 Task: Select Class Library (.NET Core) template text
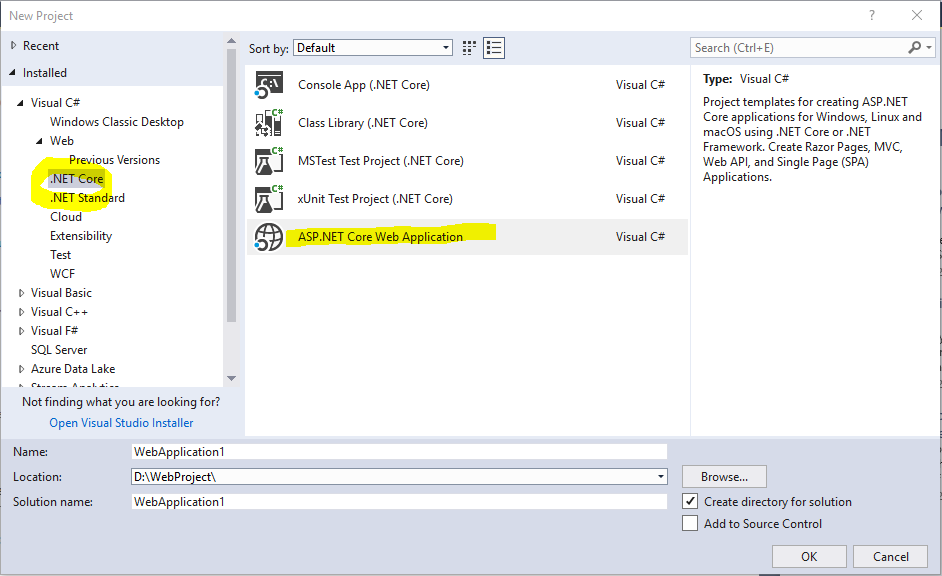click(363, 123)
